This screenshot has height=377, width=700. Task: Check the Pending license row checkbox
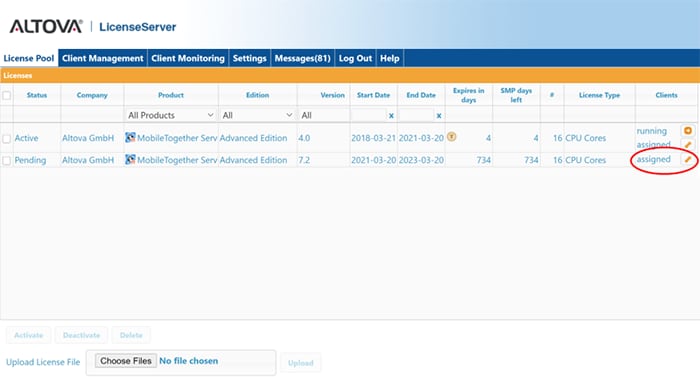tap(7, 160)
